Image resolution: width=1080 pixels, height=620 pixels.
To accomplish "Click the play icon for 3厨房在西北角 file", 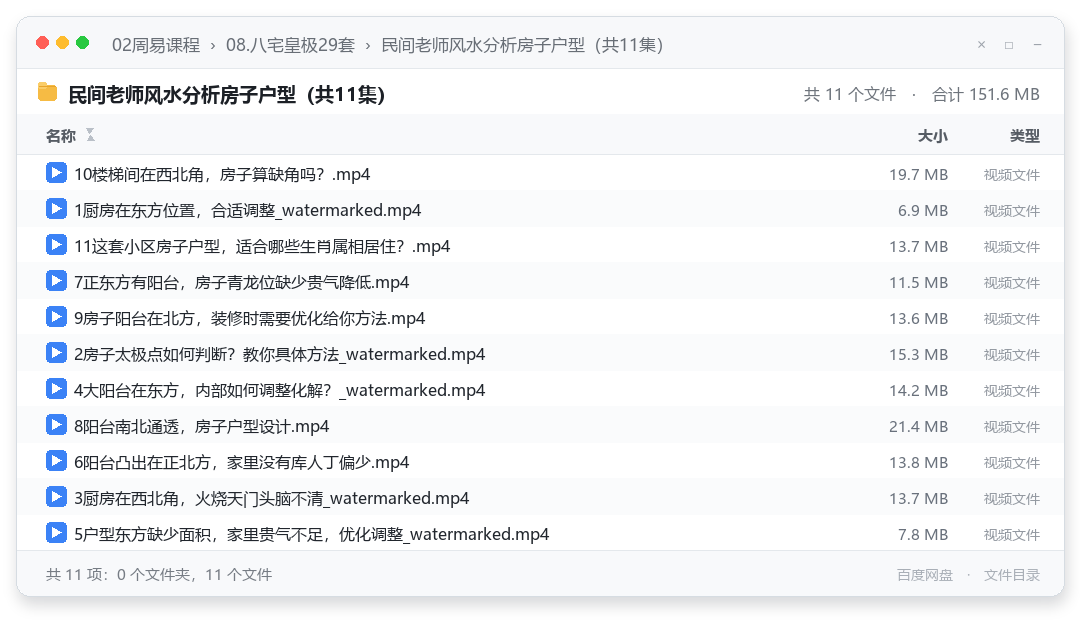I will [x=56, y=497].
